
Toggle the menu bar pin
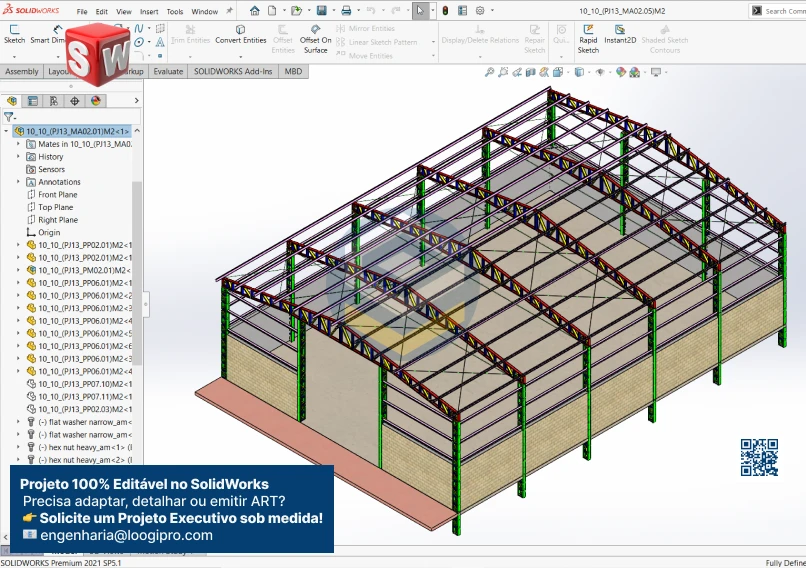229,11
